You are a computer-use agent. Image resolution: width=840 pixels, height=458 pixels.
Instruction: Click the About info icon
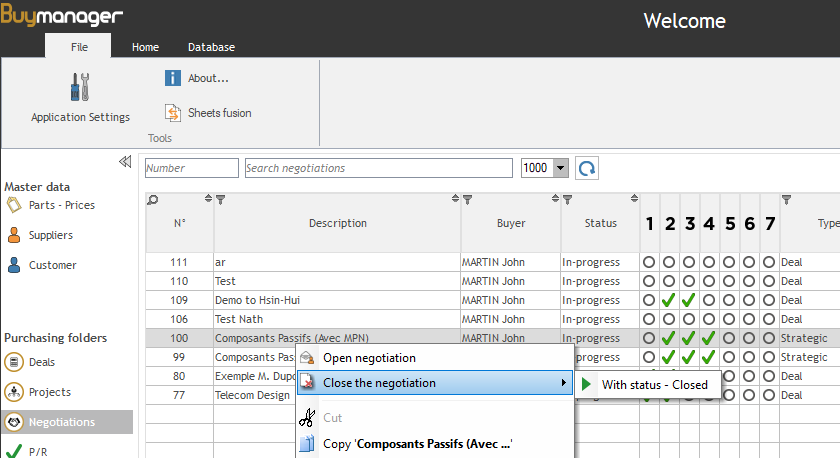(172, 78)
